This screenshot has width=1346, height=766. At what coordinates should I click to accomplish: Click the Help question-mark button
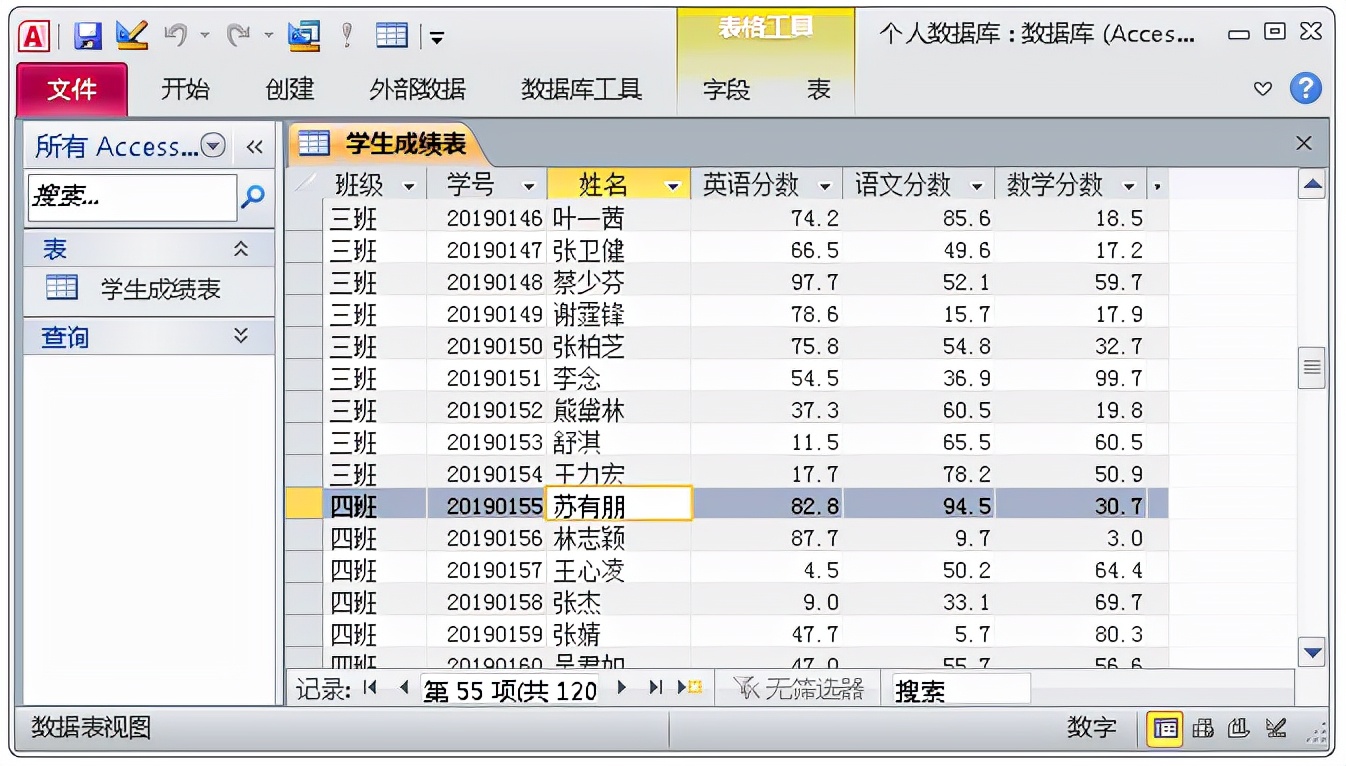1305,89
